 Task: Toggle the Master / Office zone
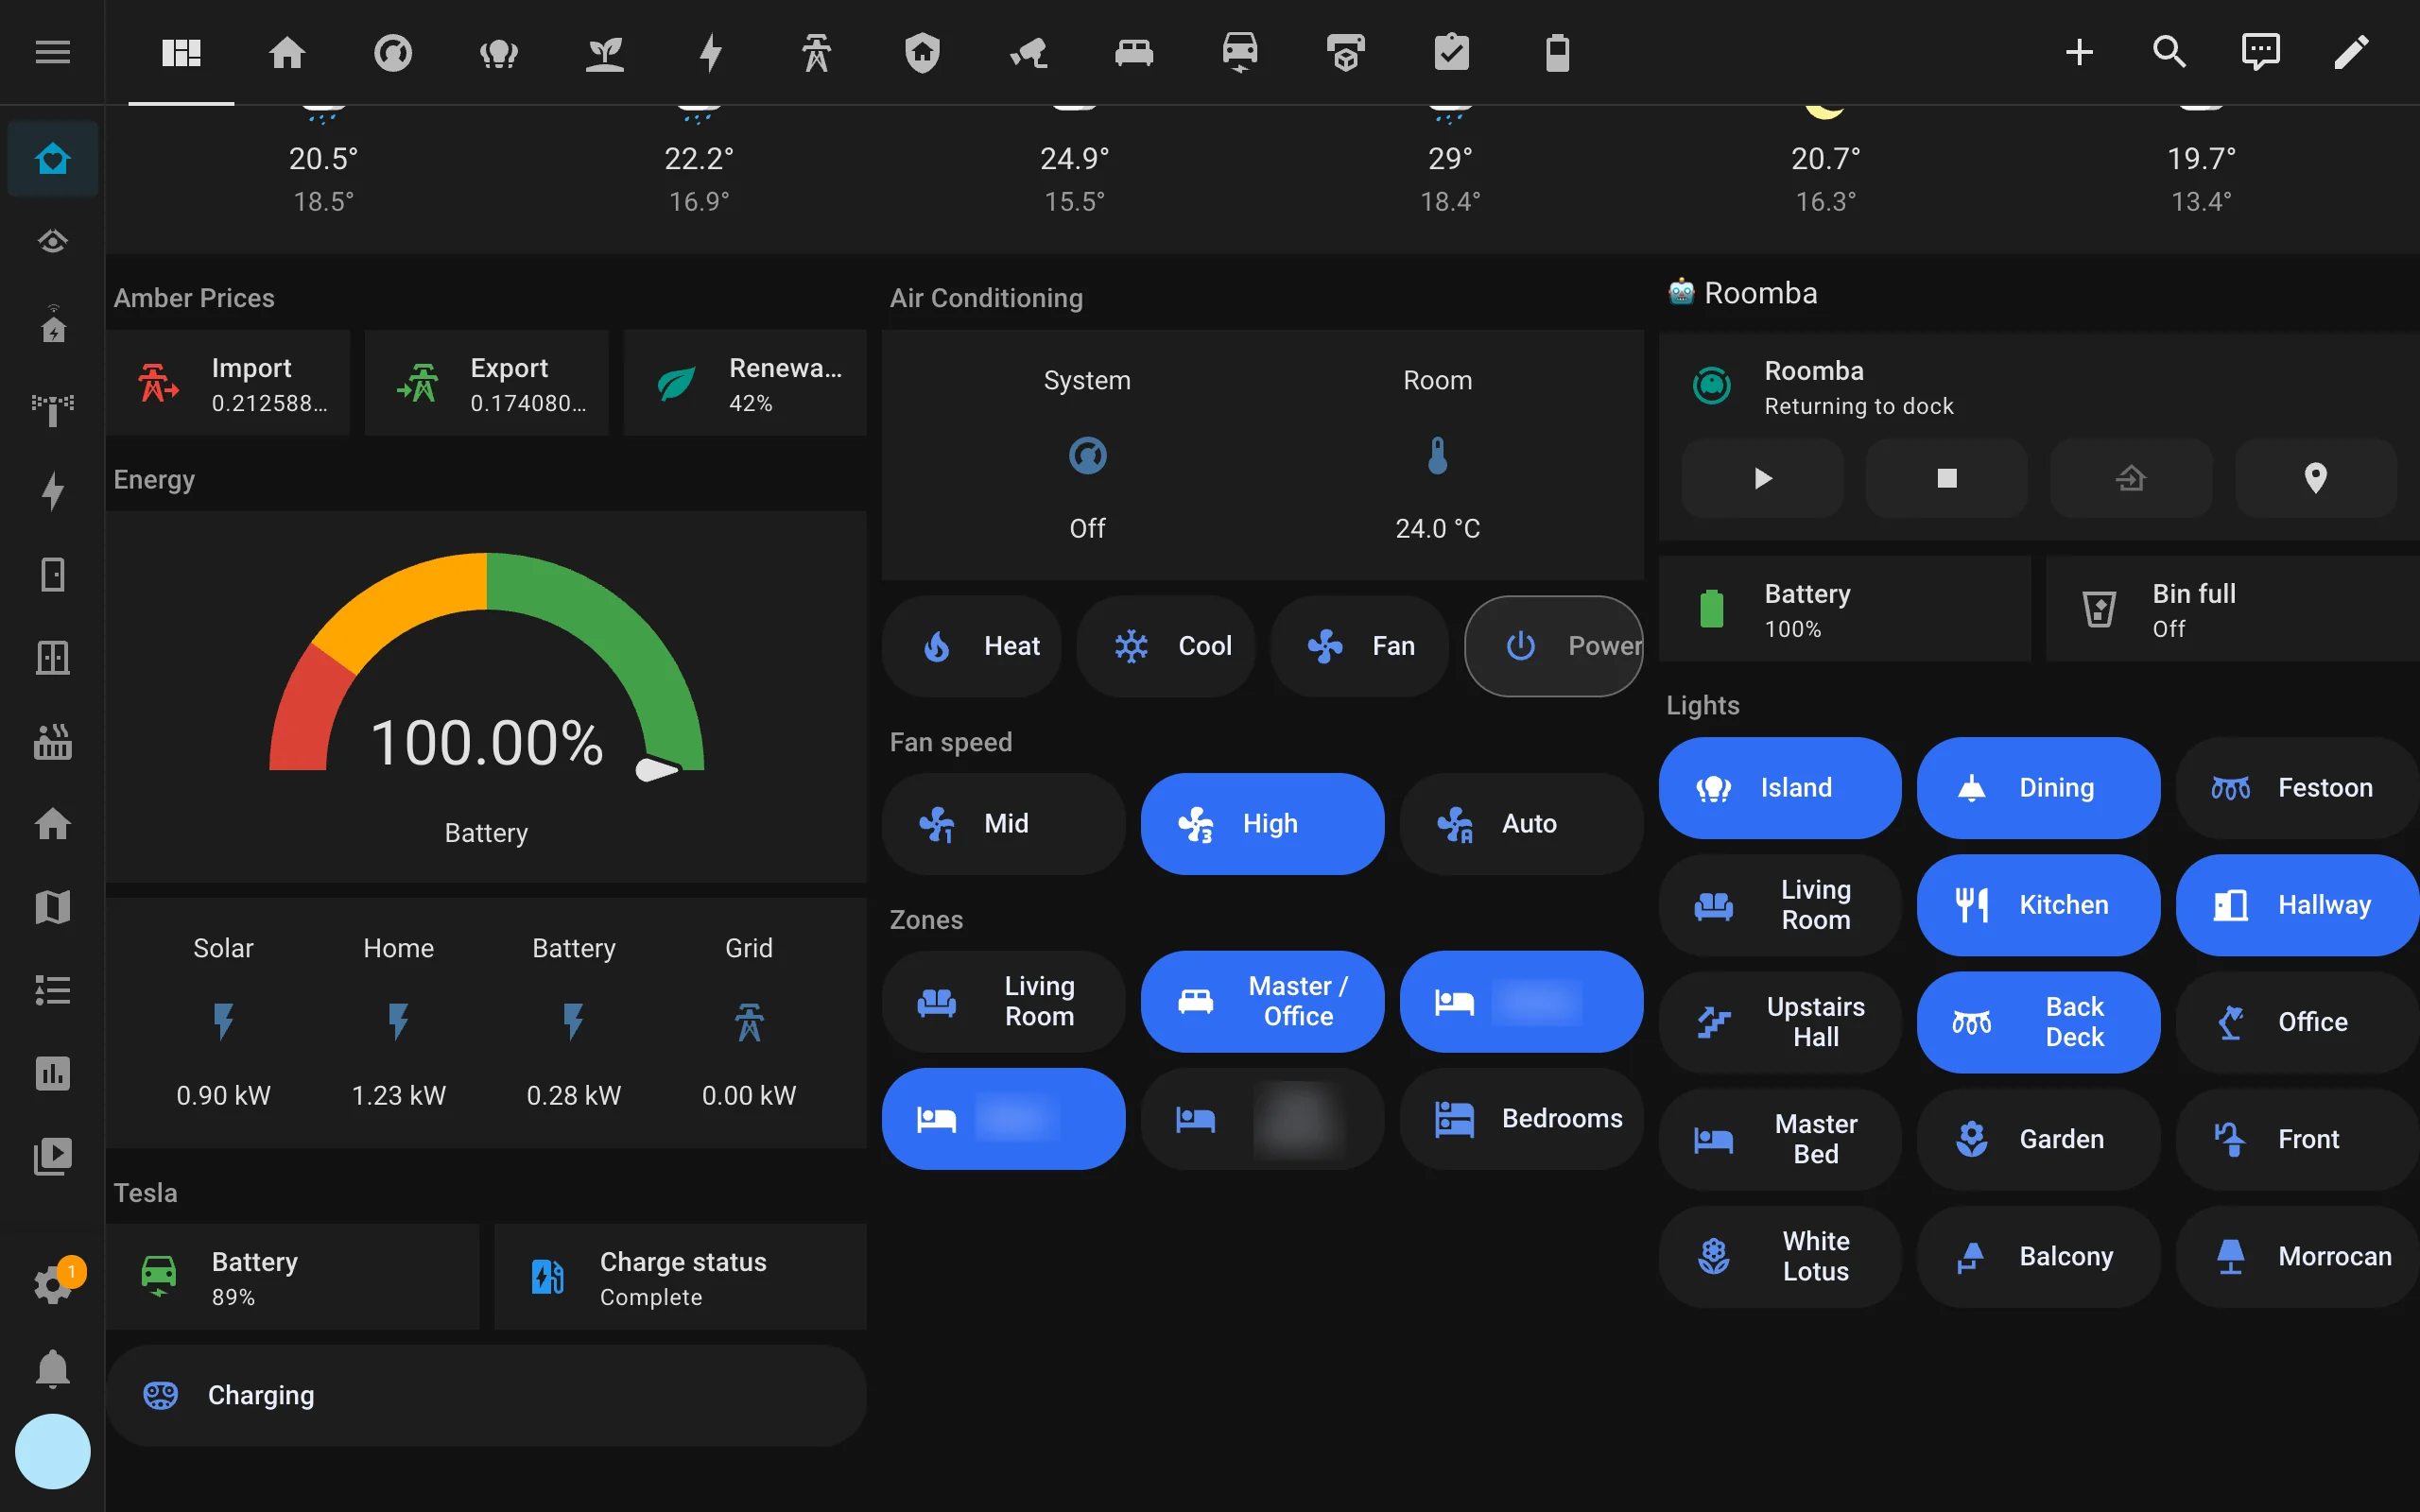tap(1262, 1001)
